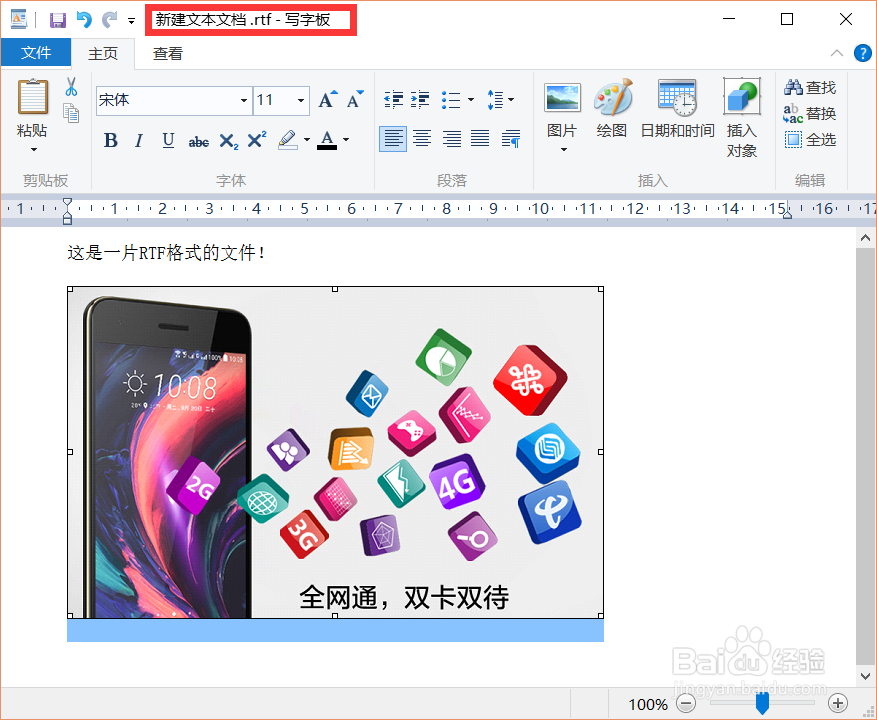Viewport: 877px width, 720px height.
Task: Toggle underline formatting
Action: tap(168, 140)
